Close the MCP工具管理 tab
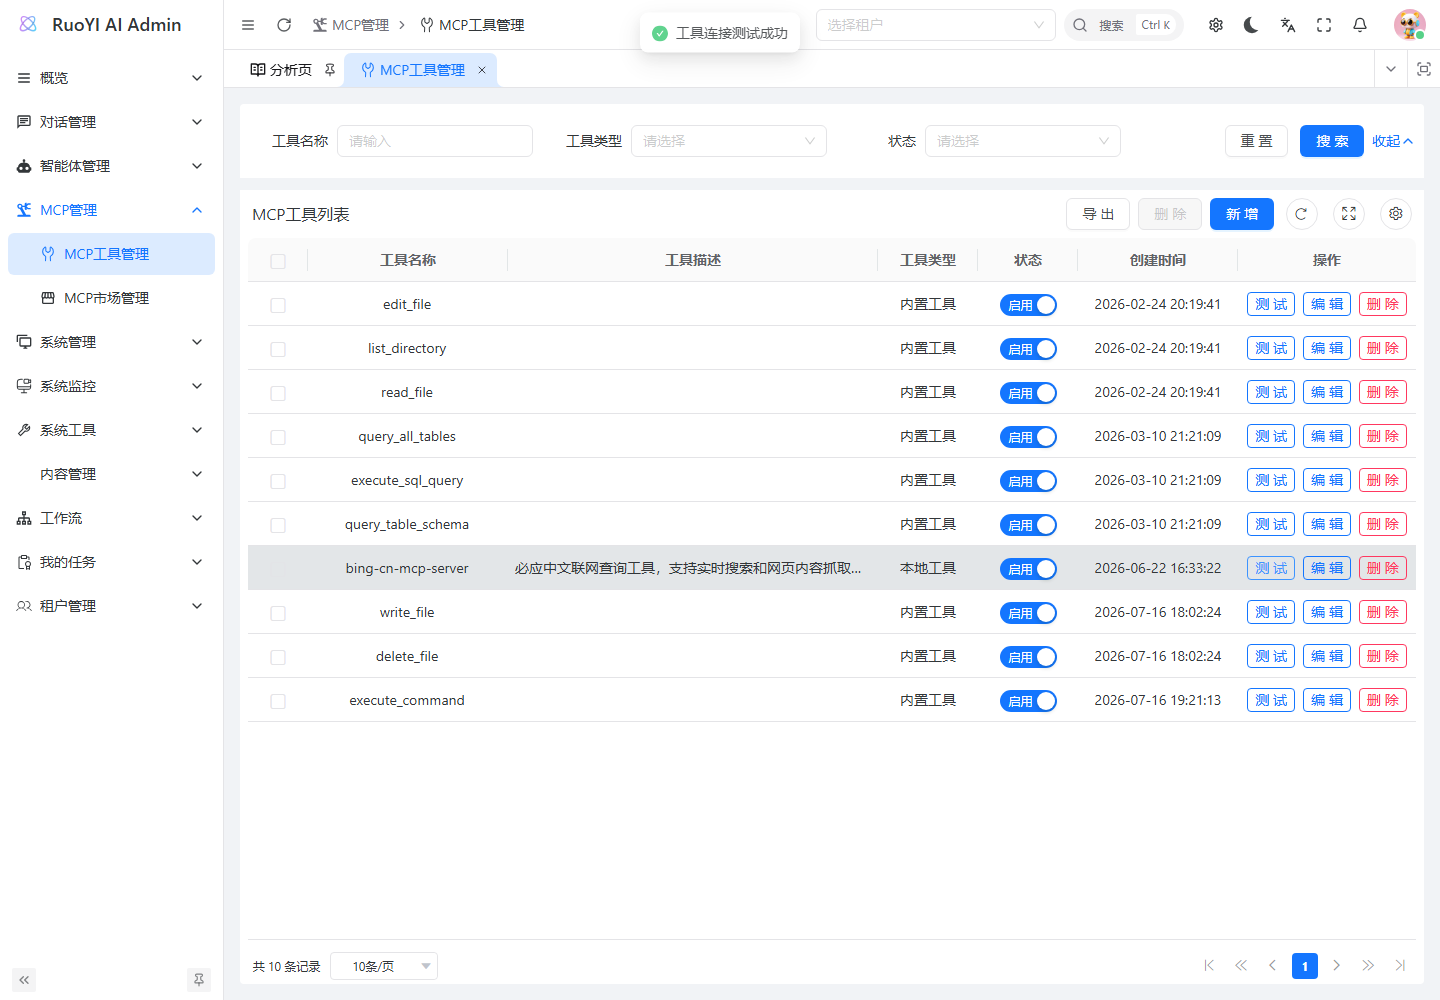This screenshot has height=1000, width=1440. tap(482, 70)
